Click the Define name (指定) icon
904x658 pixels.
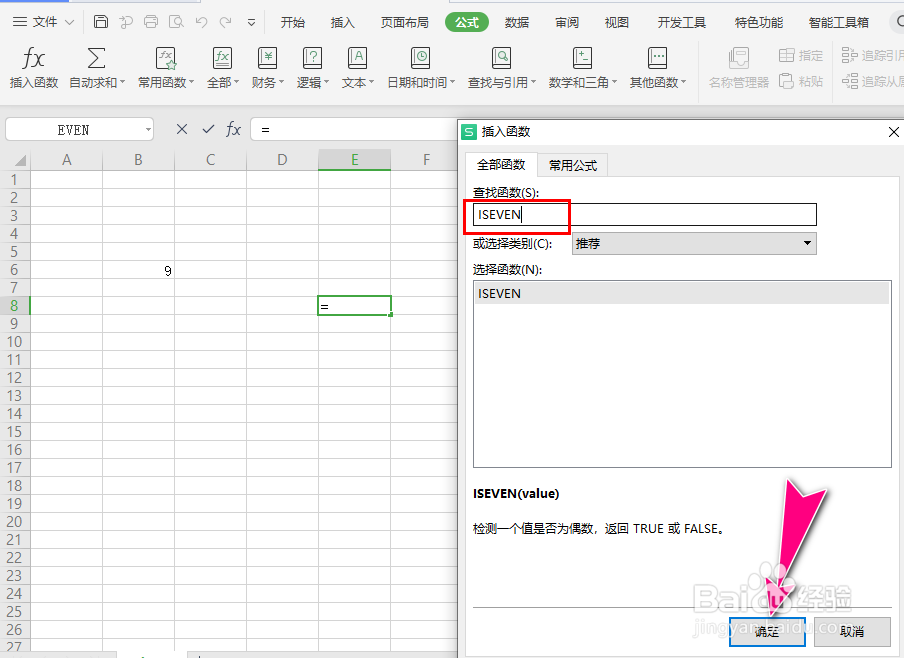[x=786, y=55]
